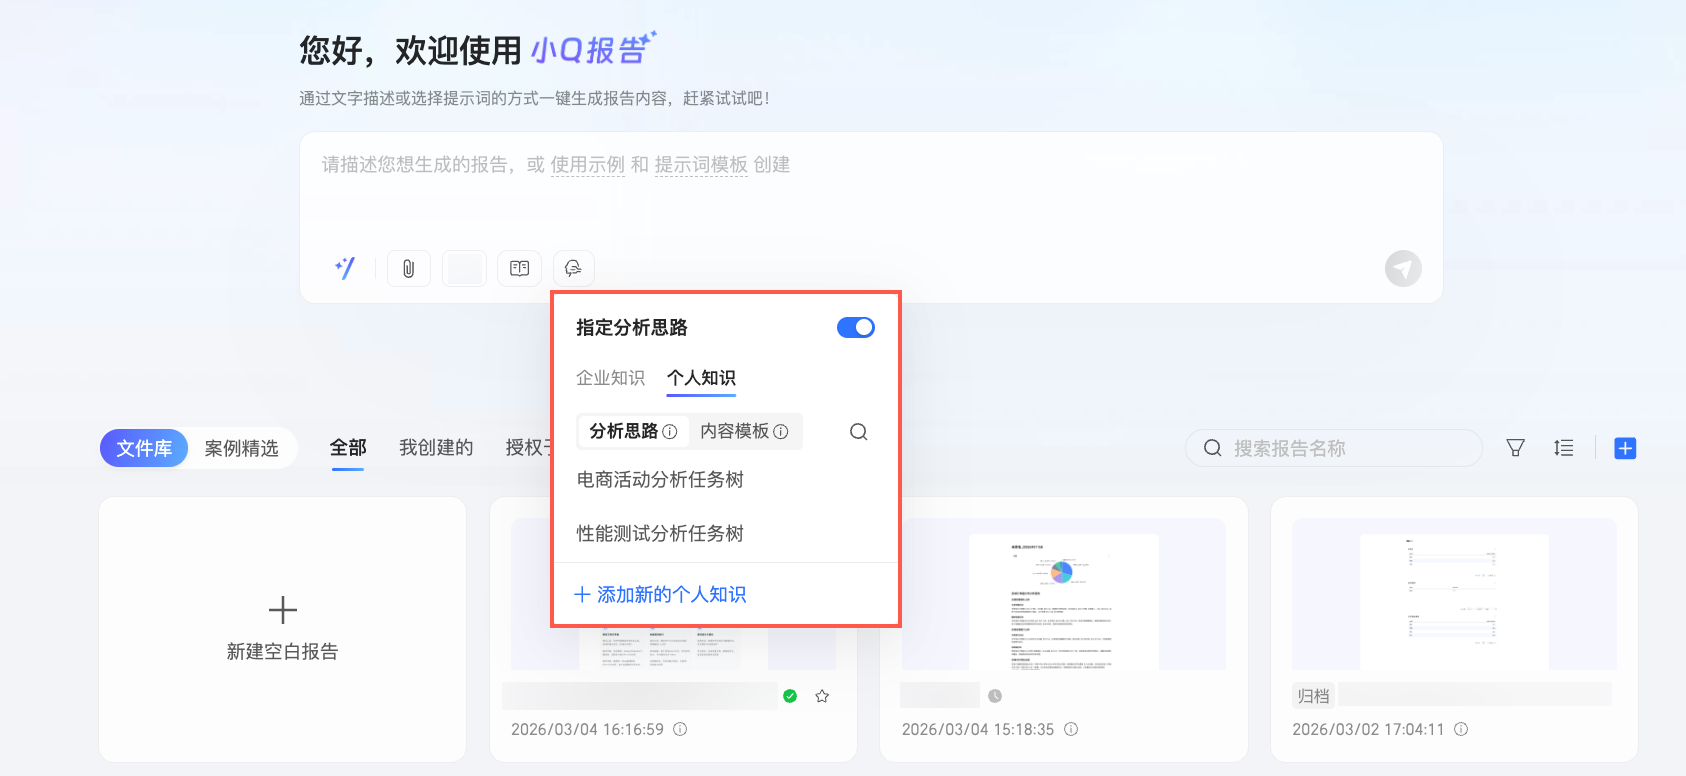Click info icon next to 分析思路
This screenshot has width=1686, height=776.
(x=670, y=432)
